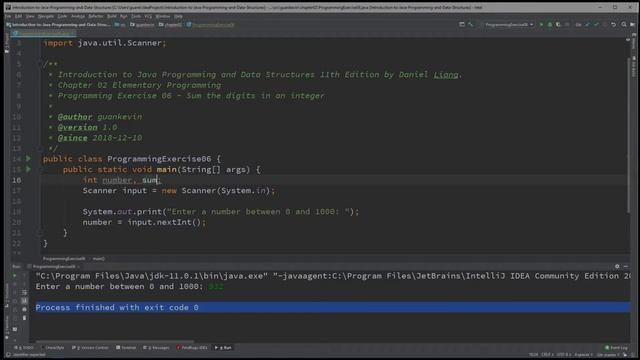The image size is (640, 360).
Task: Open the Terminal tool window tab
Action: click(x=126, y=348)
